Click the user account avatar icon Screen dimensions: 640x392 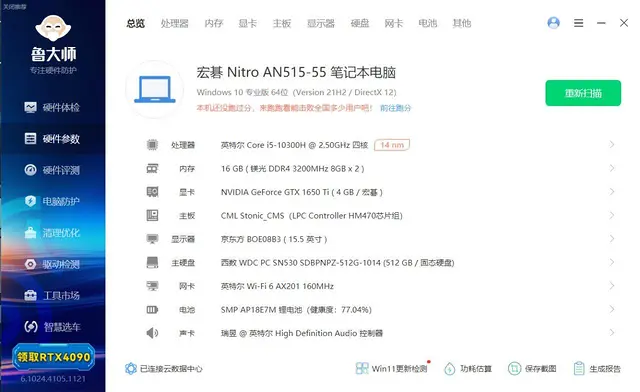coord(553,23)
